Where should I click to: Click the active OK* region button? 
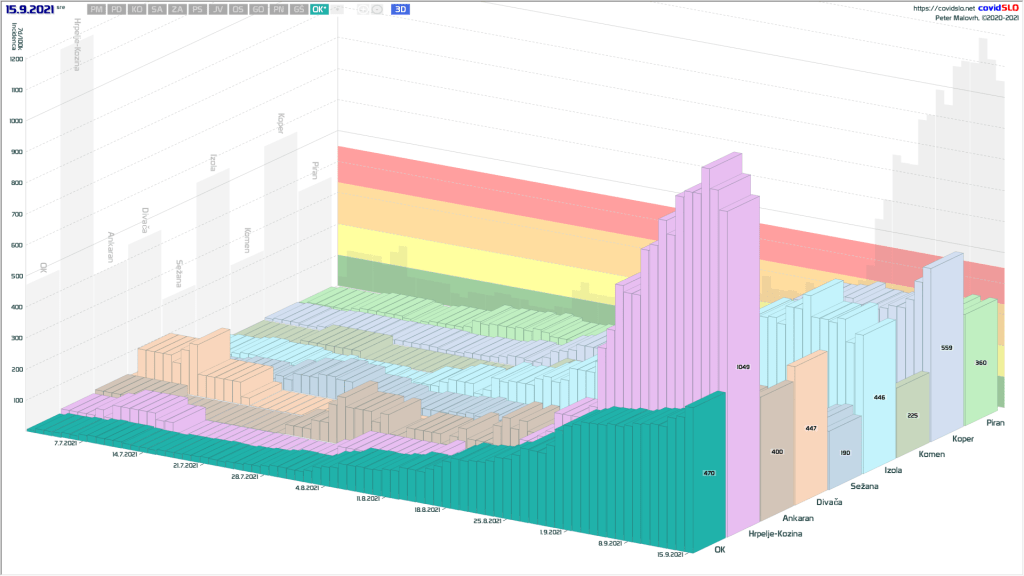coord(319,9)
